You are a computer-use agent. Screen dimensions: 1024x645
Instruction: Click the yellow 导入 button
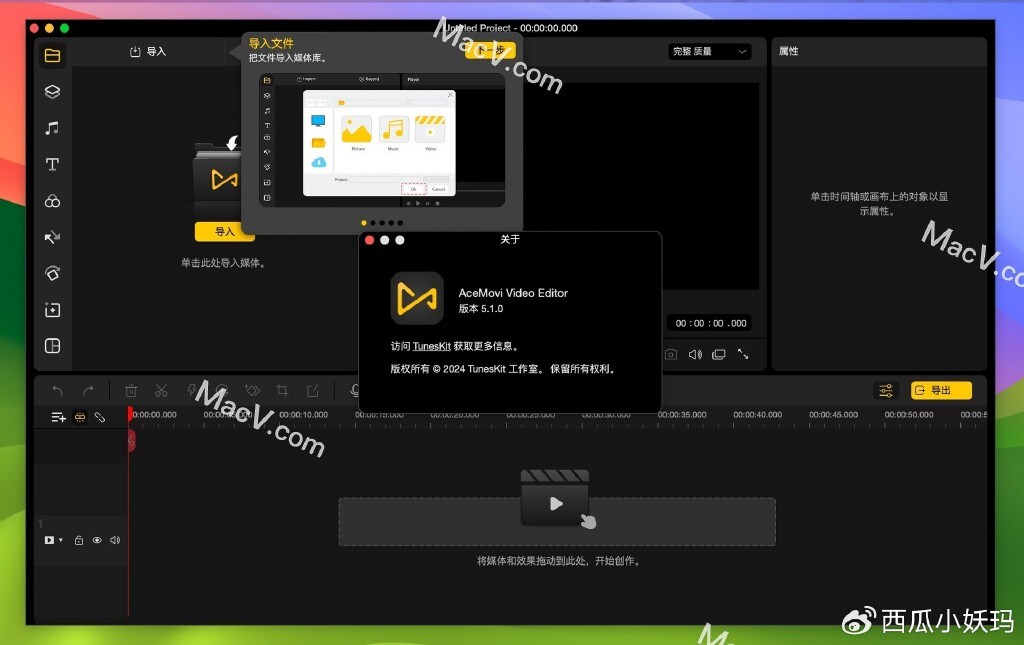point(224,232)
